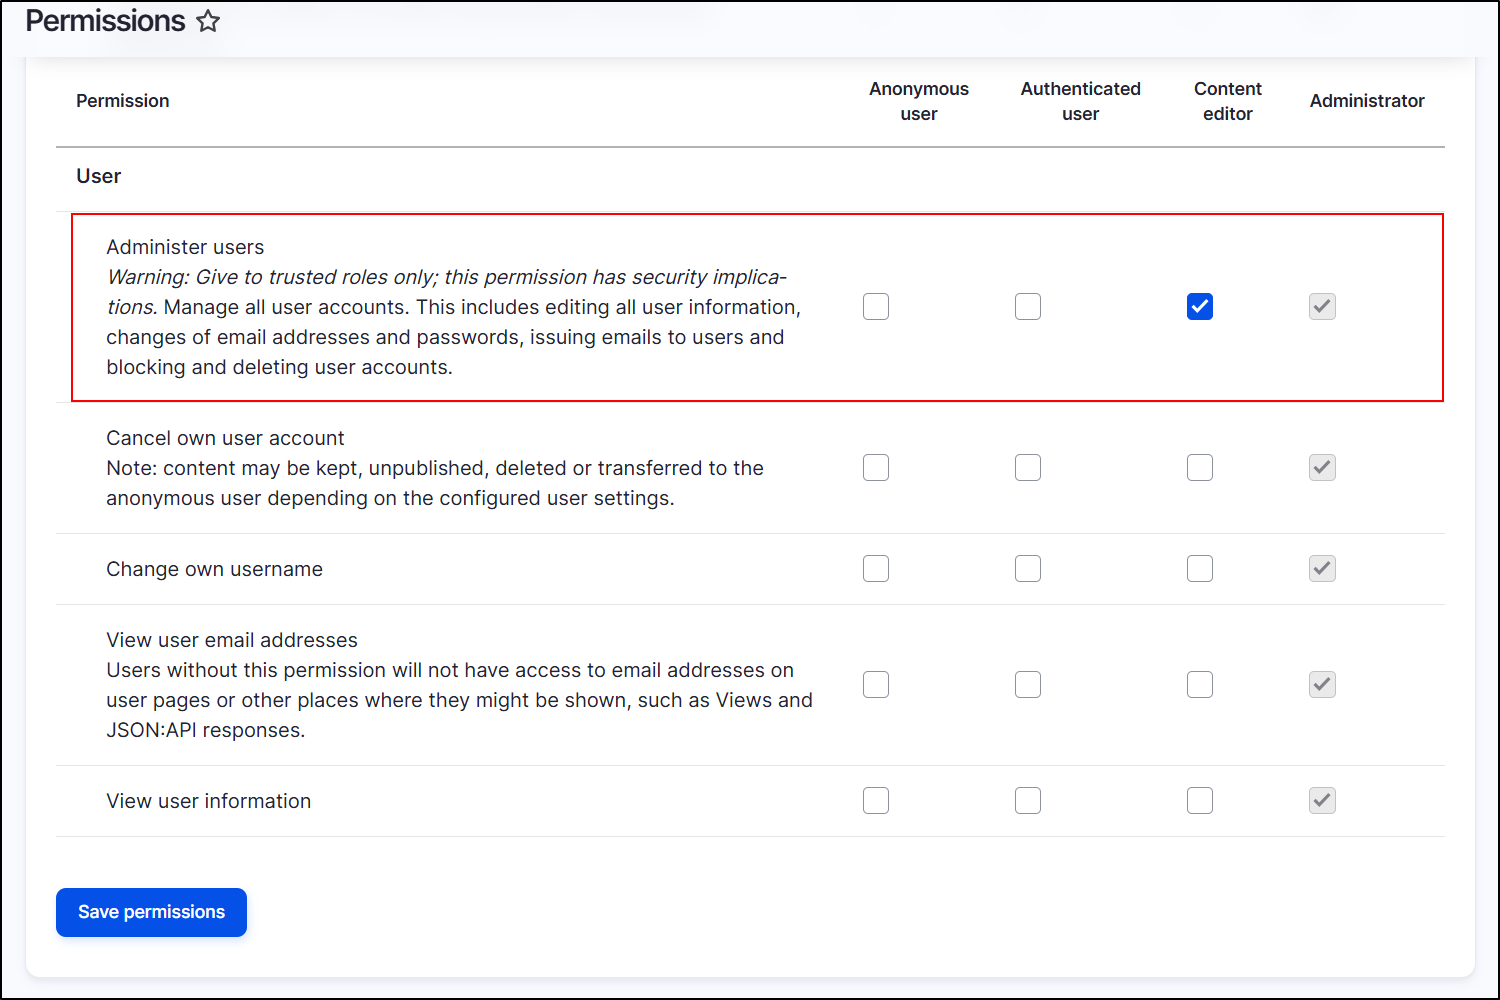Click the View user information label
This screenshot has width=1500, height=1000.
[208, 801]
